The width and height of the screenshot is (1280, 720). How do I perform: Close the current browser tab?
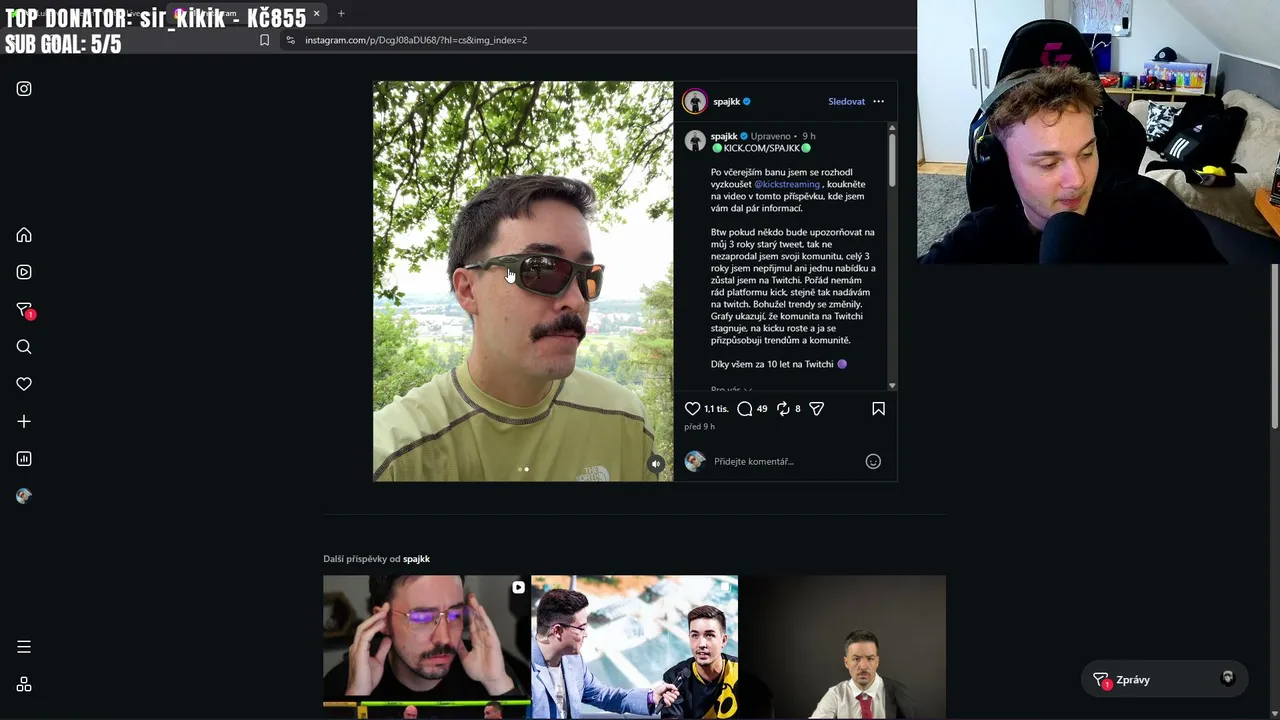pos(316,13)
